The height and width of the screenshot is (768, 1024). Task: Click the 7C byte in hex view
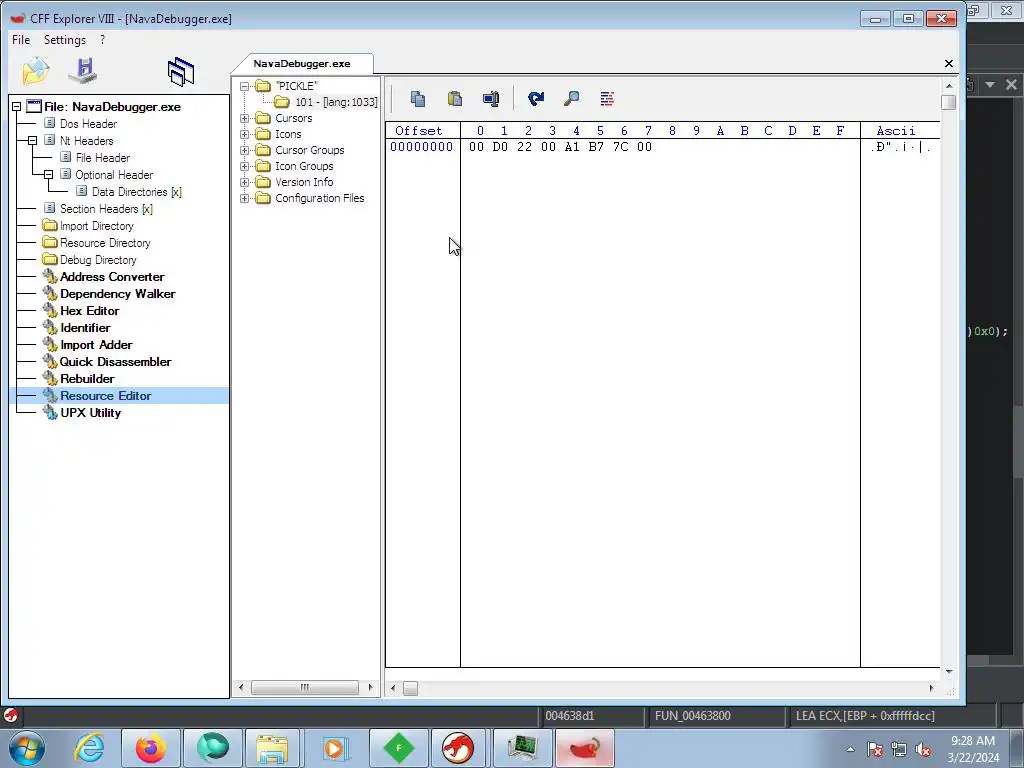pyautogui.click(x=620, y=147)
